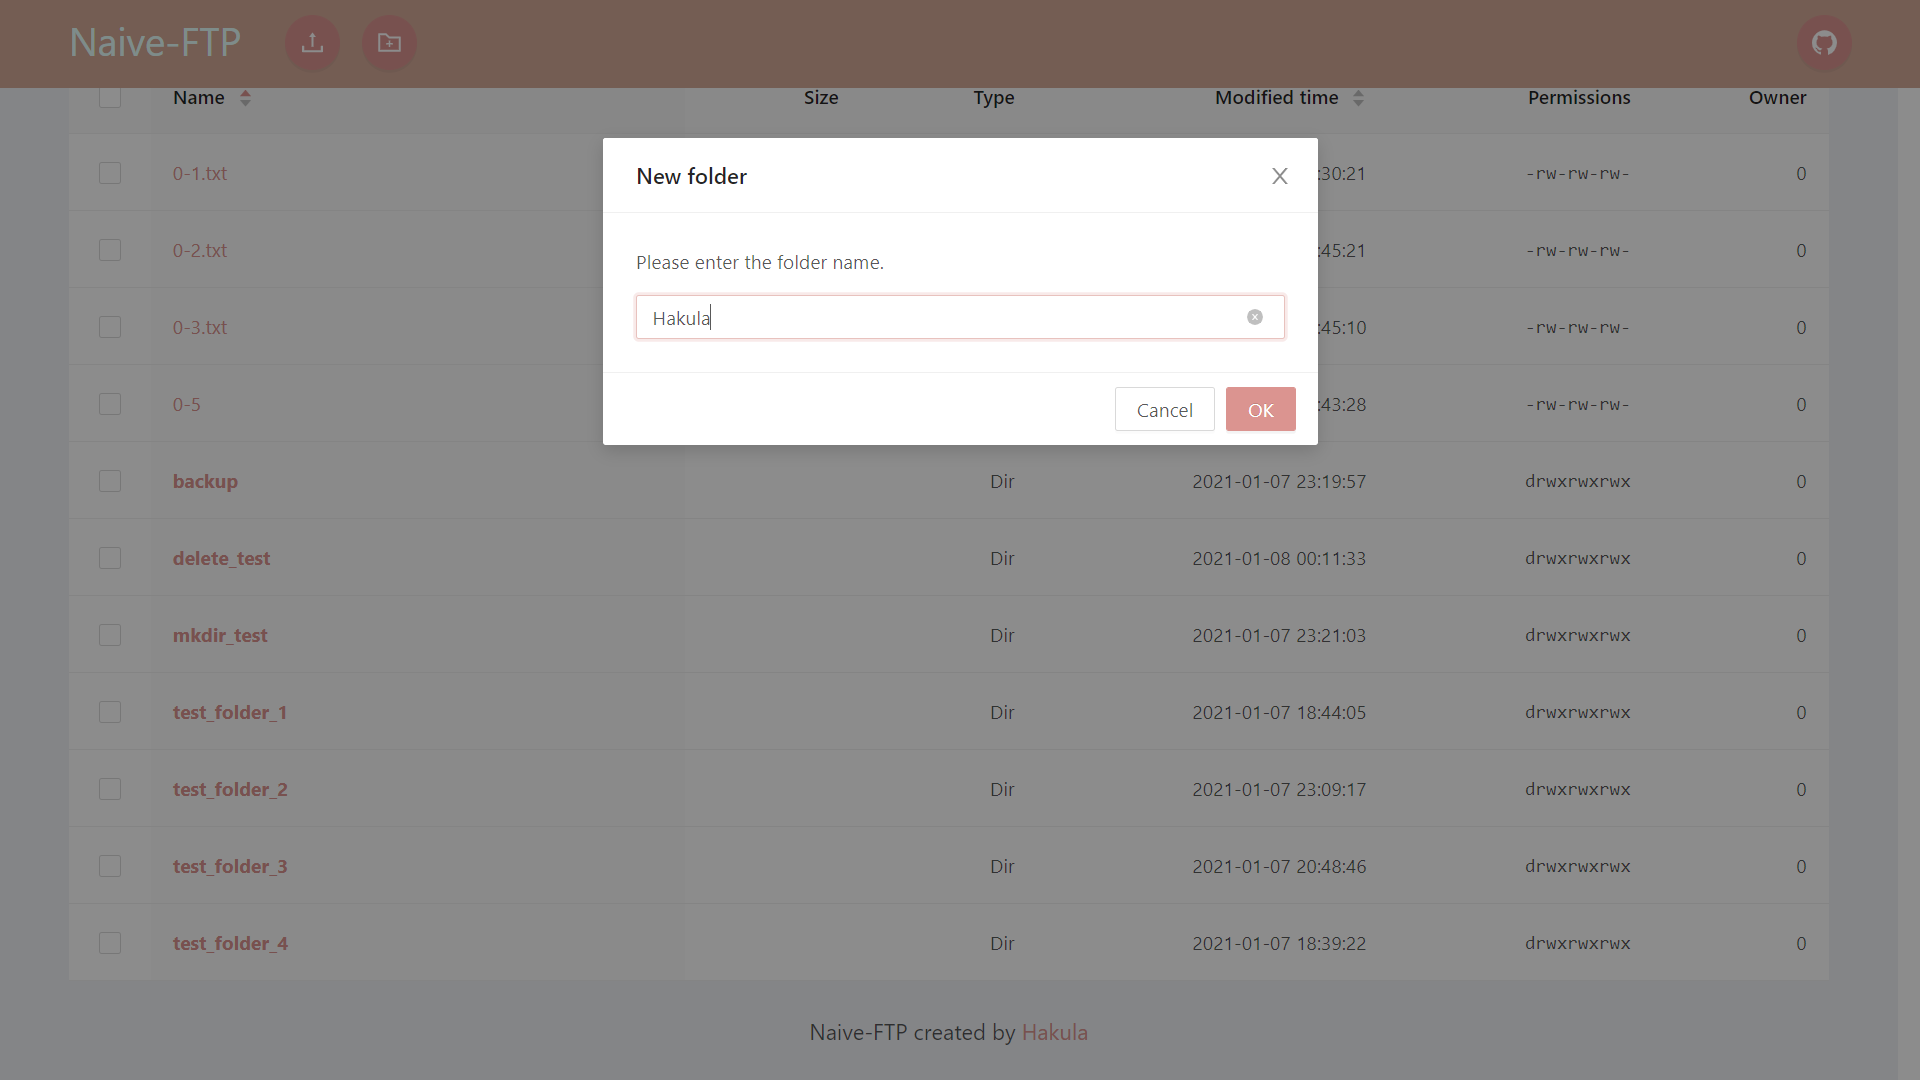Open the 0-2.txt file entry
Screen dimensions: 1920x1080
coord(199,250)
